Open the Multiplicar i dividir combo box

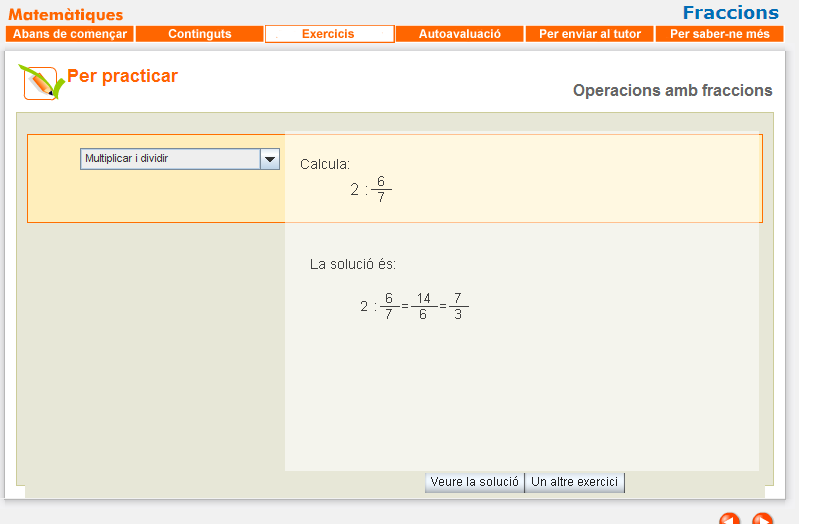pos(170,159)
